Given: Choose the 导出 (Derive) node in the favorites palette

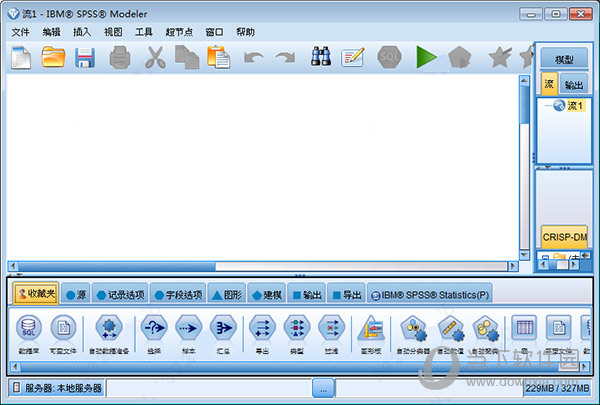Looking at the screenshot, I should [262, 328].
